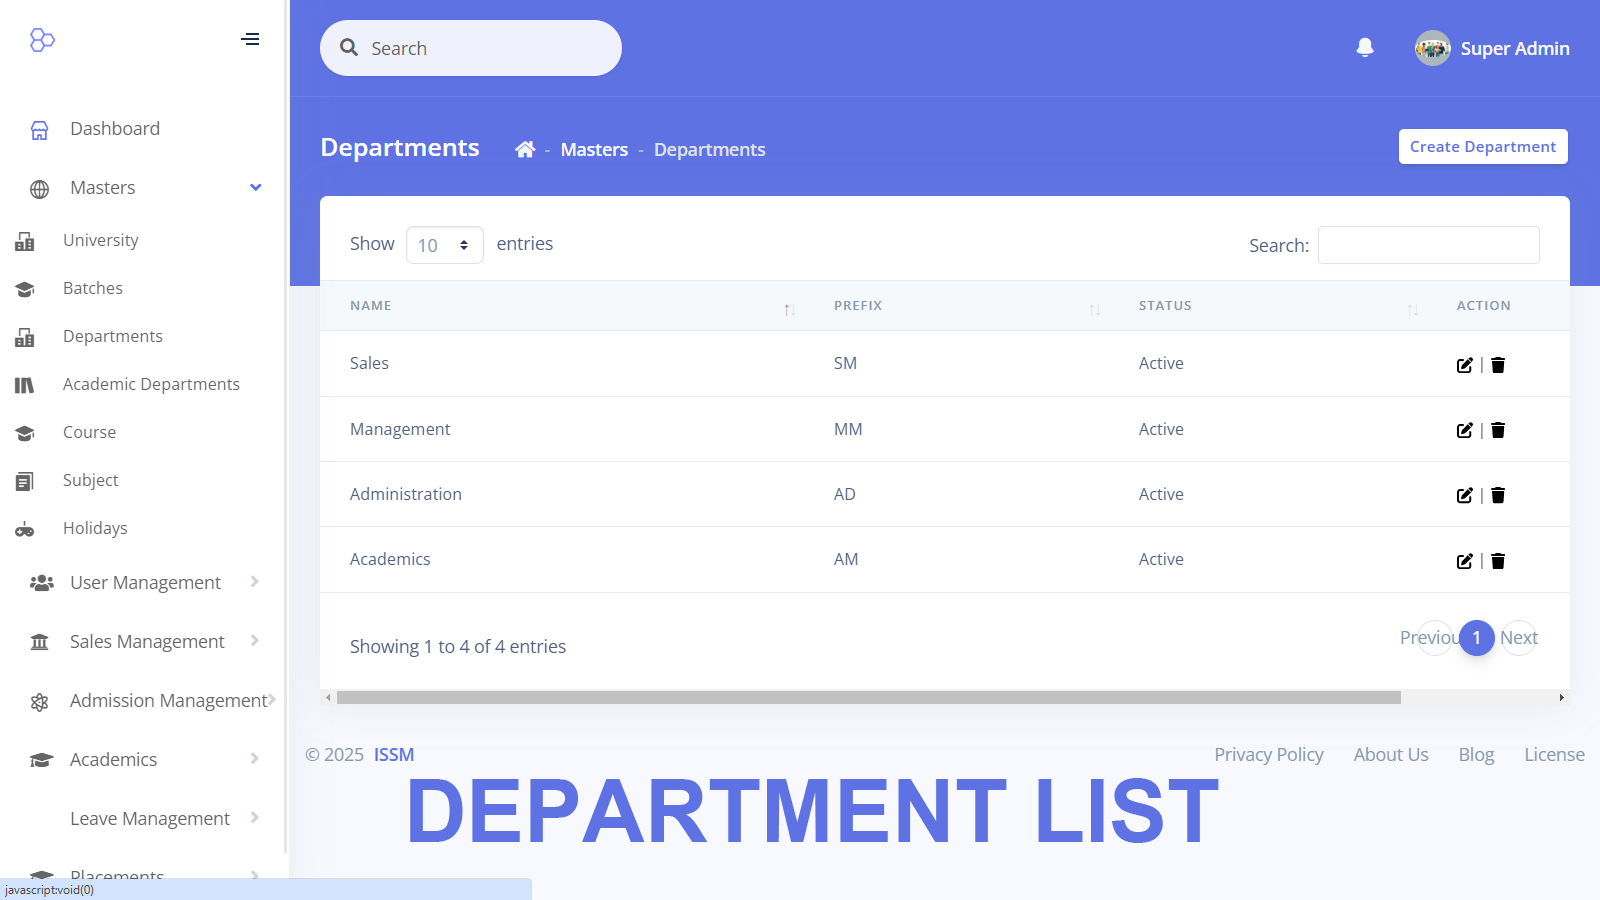Click the edit icon for Administration row
Screen dimensions: 1600x900
1464,495
